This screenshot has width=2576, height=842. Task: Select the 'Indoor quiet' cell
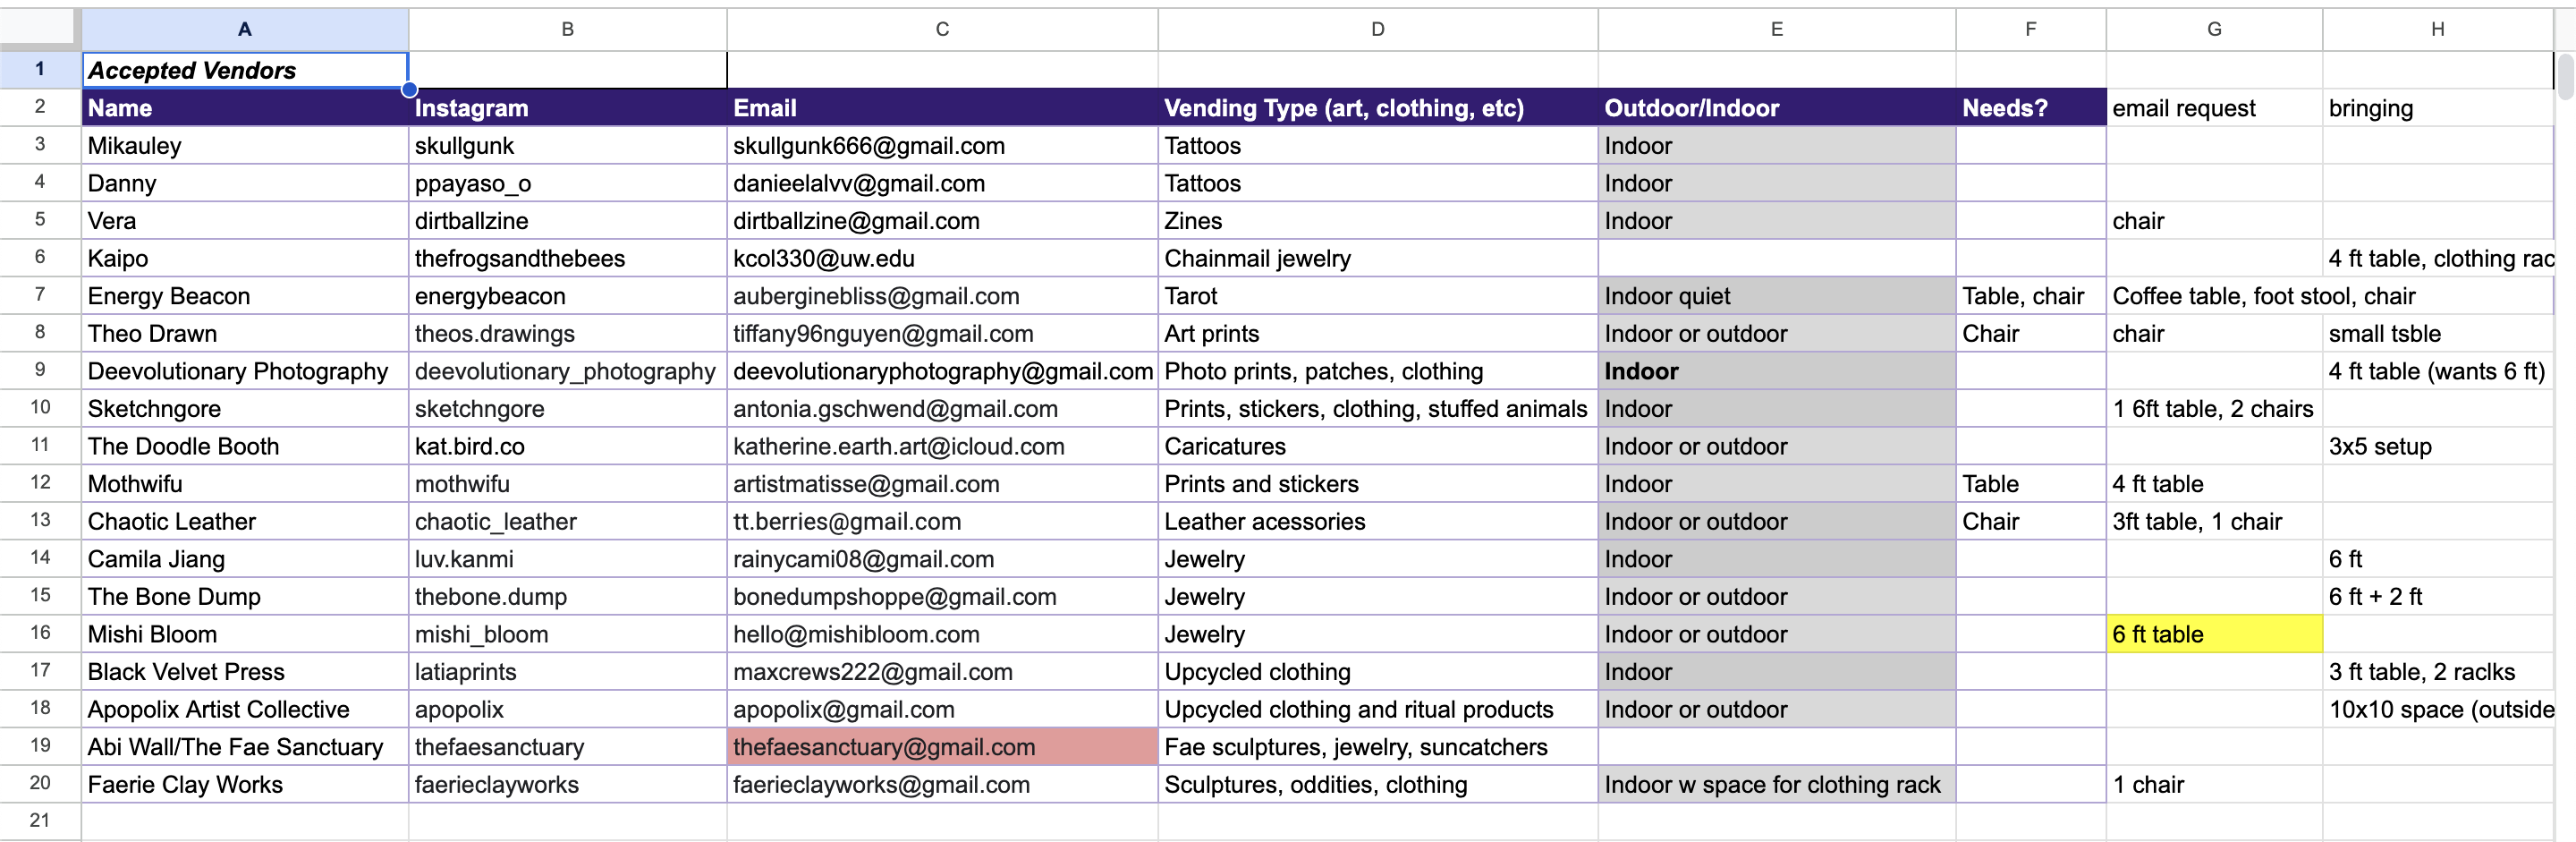click(1777, 296)
